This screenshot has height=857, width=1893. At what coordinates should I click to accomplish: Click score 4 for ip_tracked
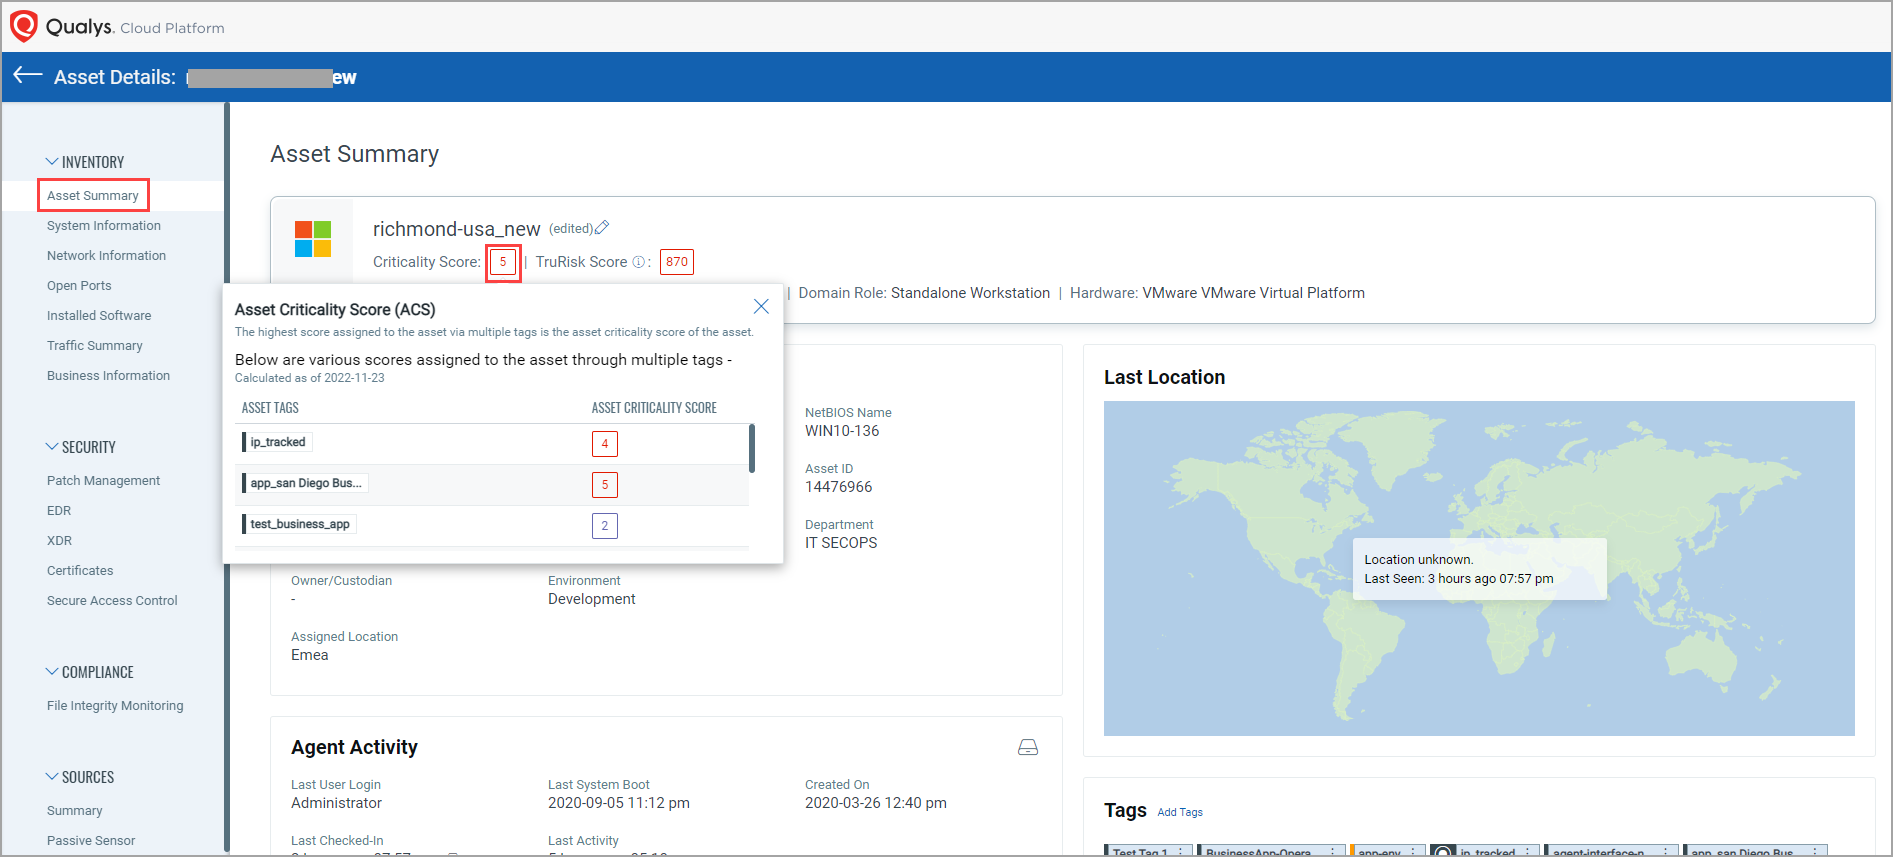(x=605, y=443)
